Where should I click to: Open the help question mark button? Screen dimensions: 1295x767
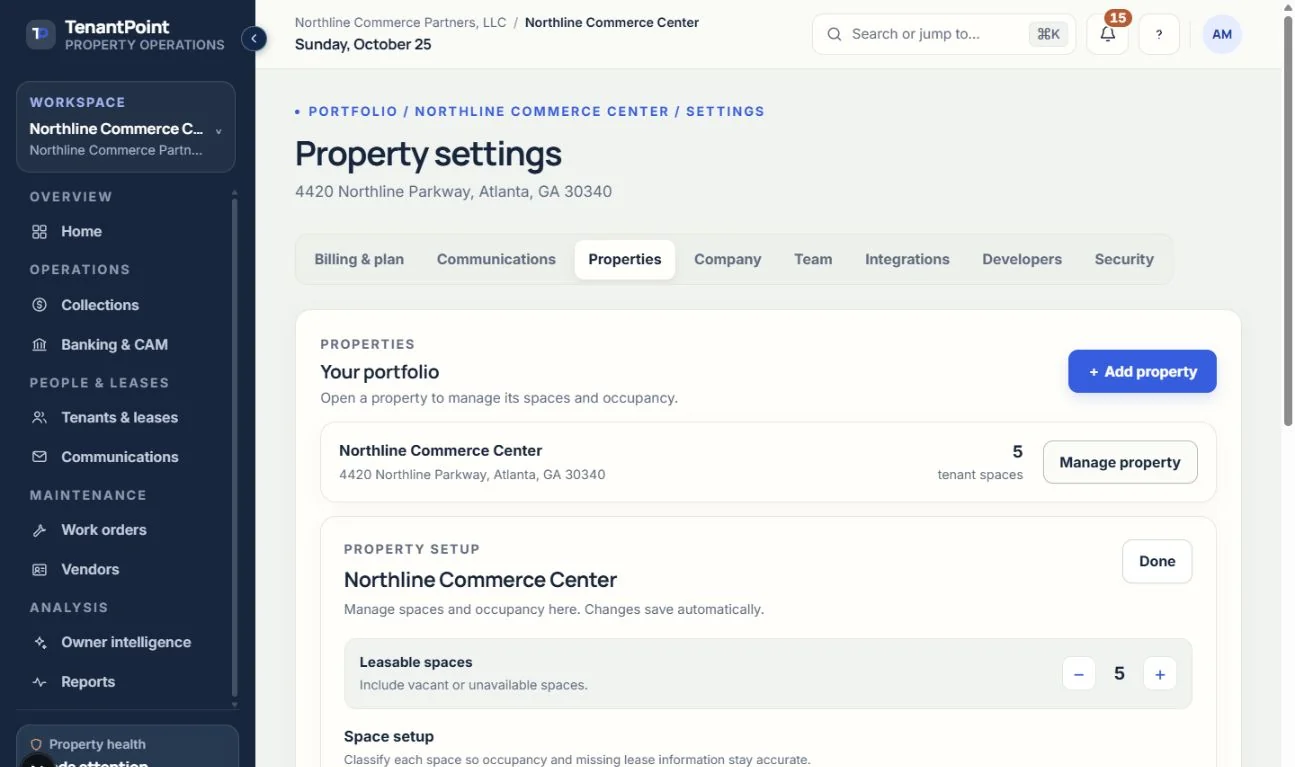click(x=1159, y=34)
